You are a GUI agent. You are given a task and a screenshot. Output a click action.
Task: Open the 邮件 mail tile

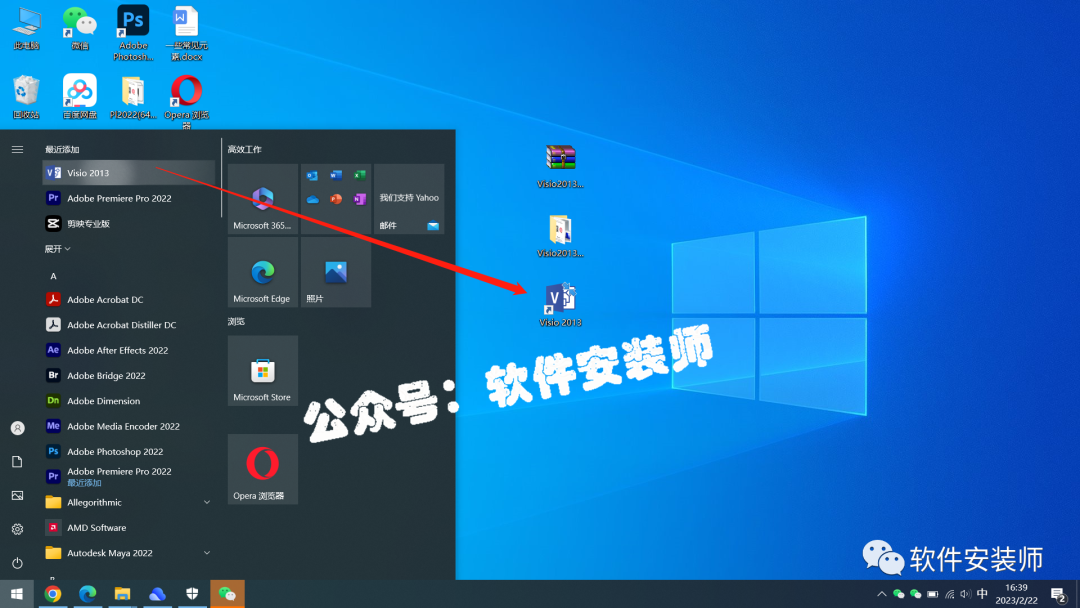[x=409, y=199]
